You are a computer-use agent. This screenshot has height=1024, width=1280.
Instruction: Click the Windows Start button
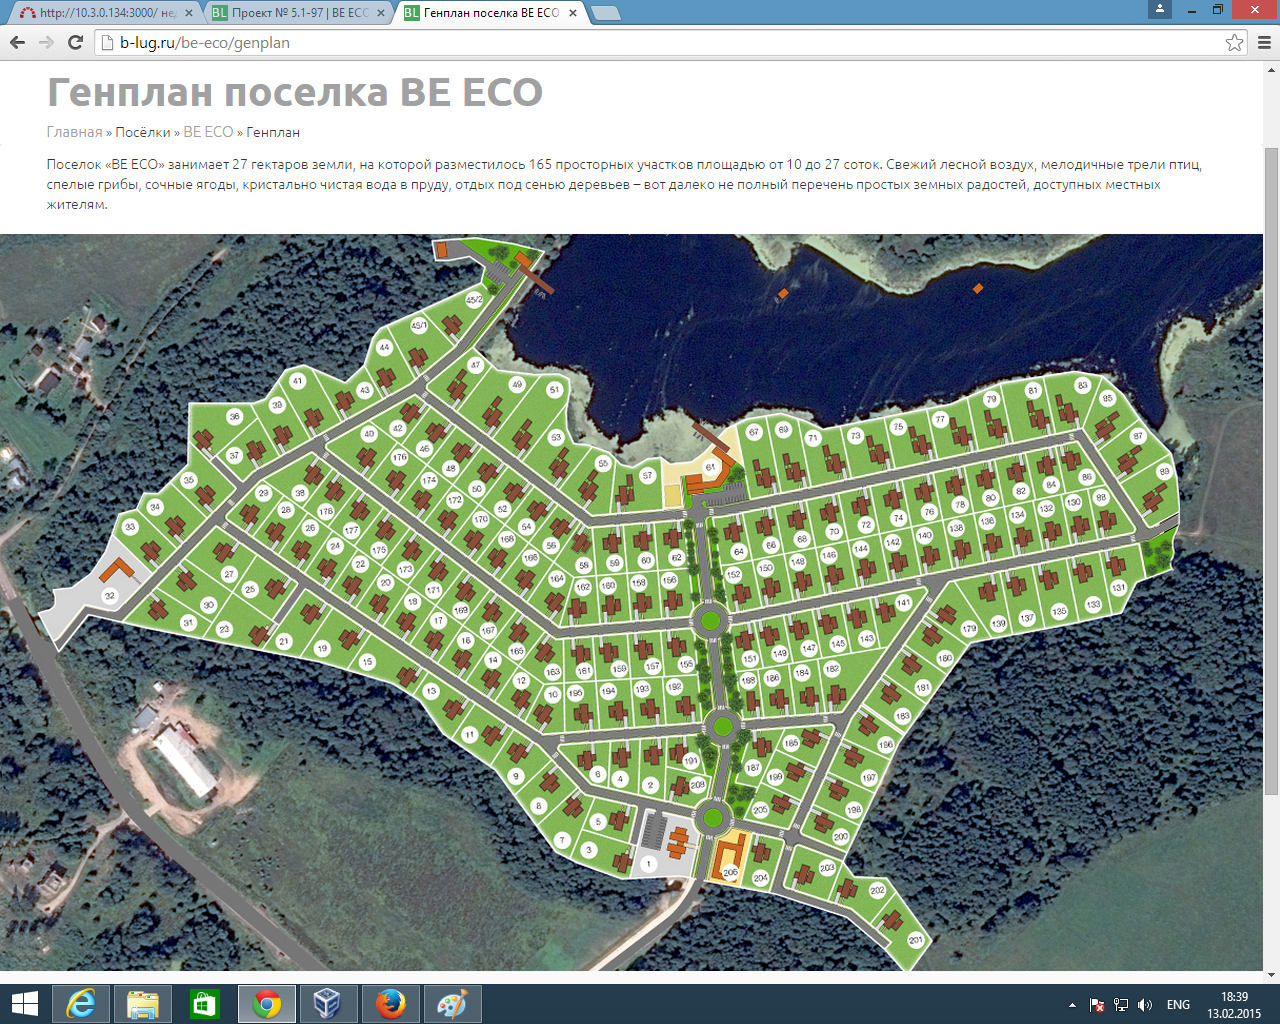point(24,1004)
